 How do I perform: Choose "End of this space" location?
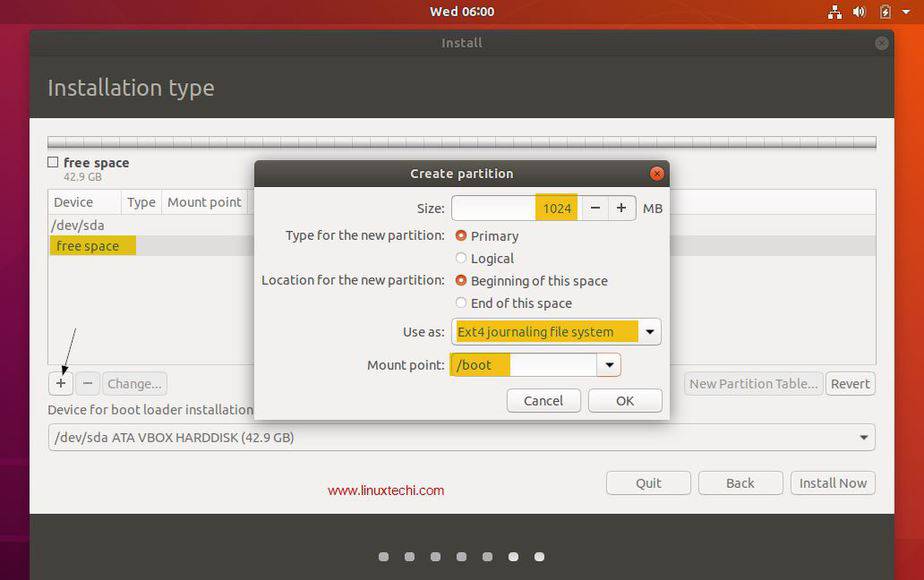(x=461, y=303)
